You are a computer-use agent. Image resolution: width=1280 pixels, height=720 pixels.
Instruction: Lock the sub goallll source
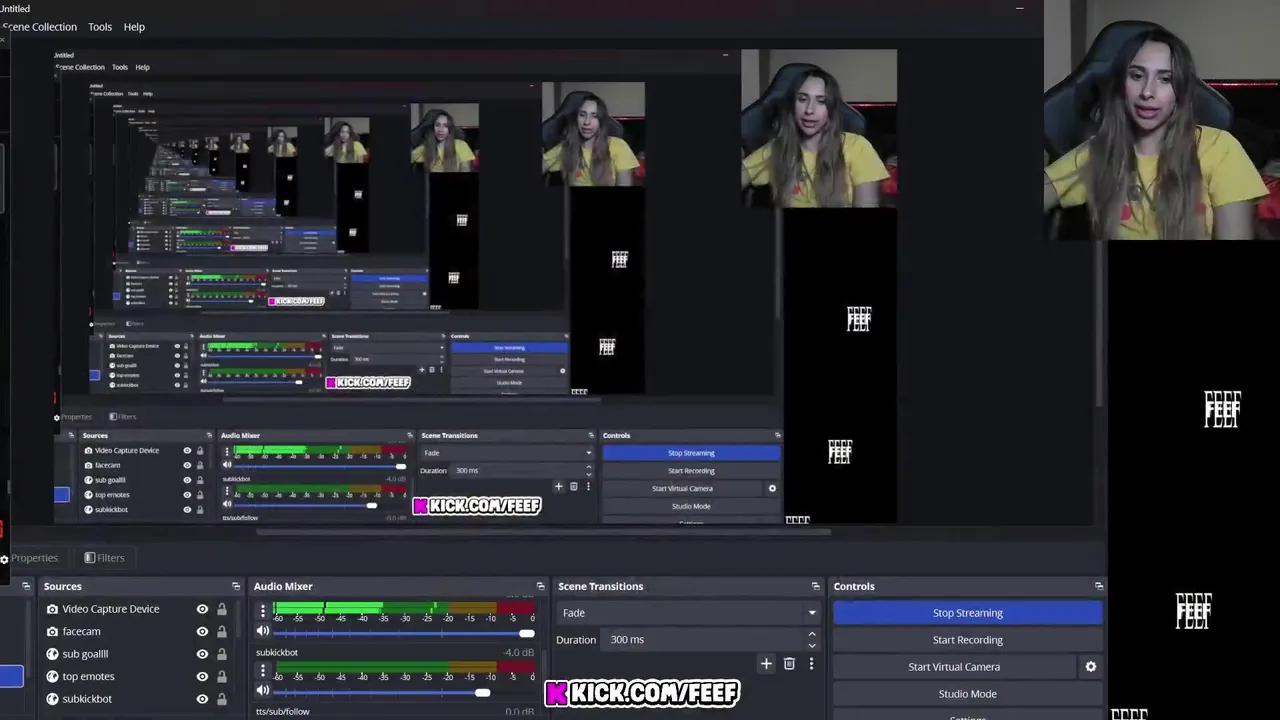[221, 654]
